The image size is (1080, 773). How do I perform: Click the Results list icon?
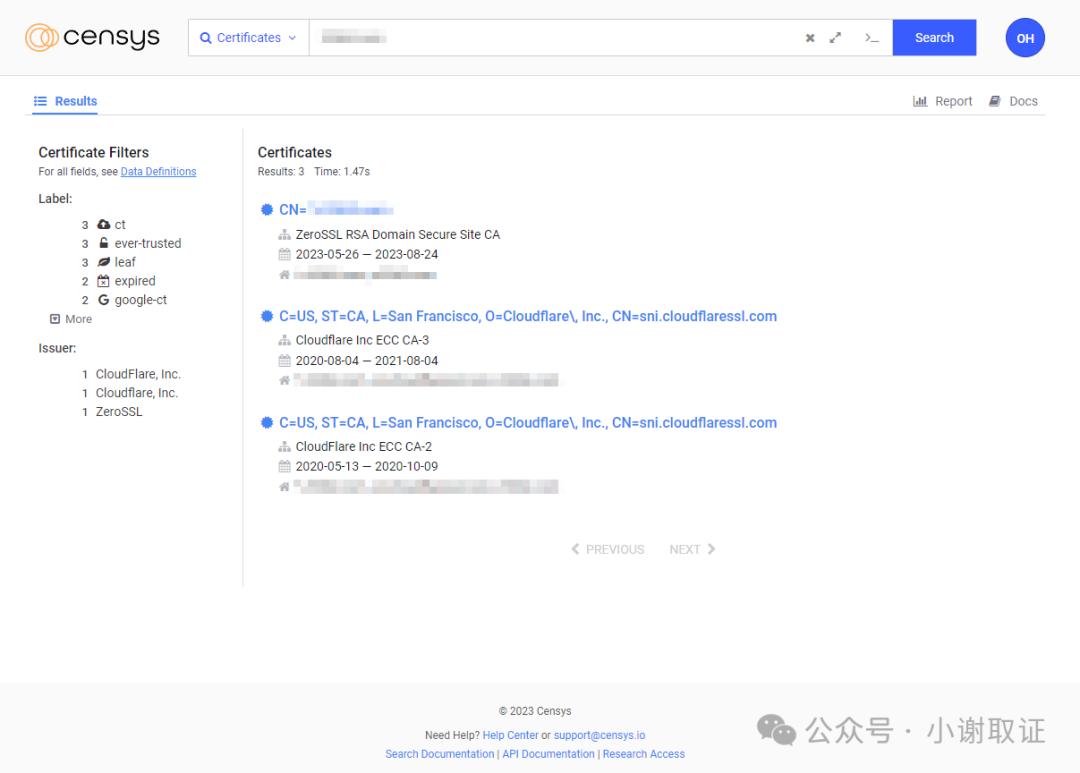40,101
